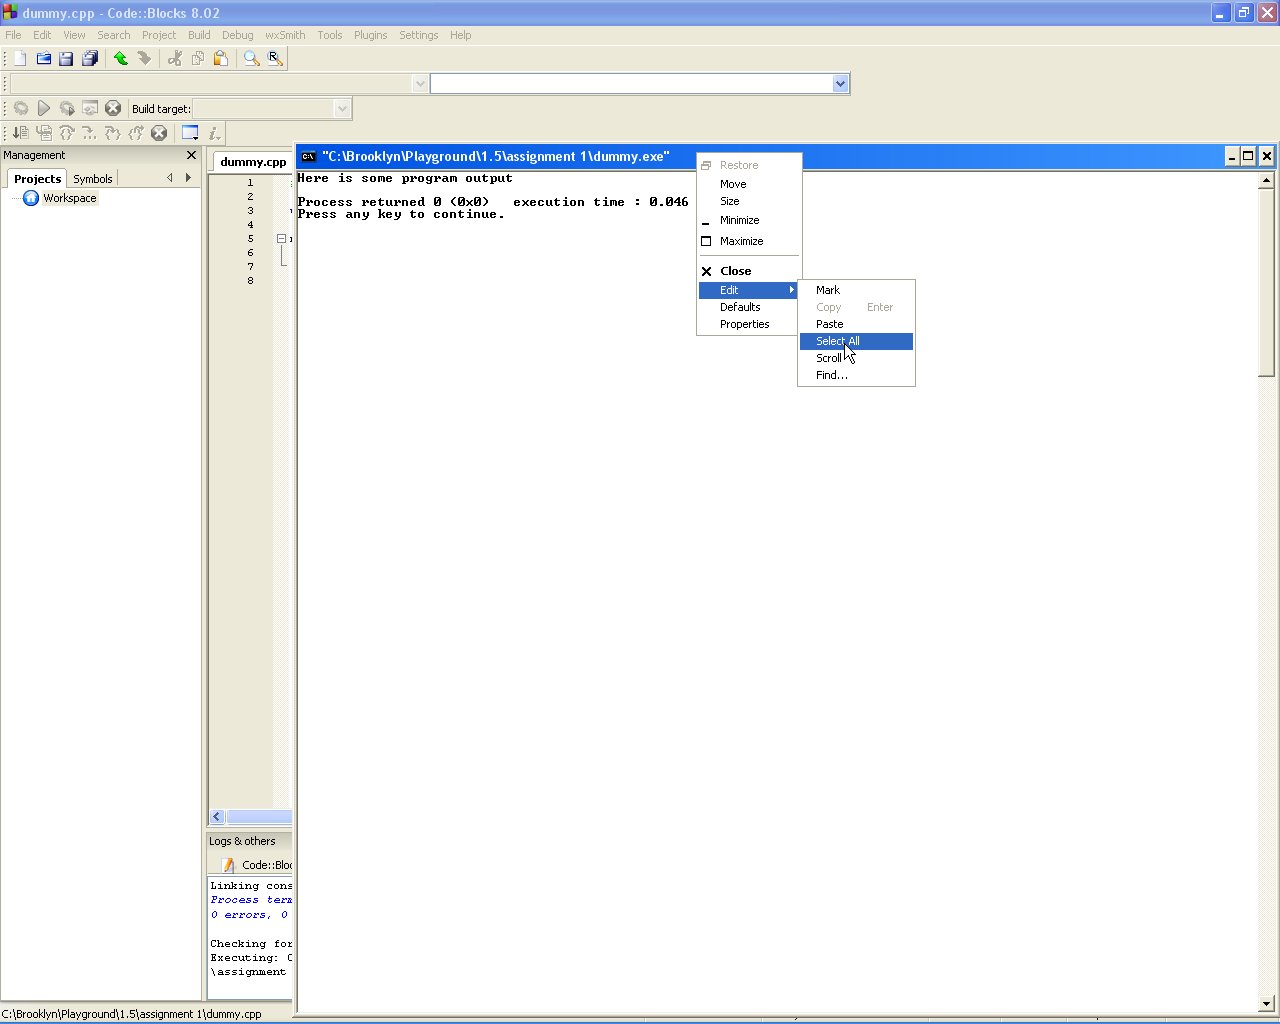1280x1024 pixels.
Task: Select Properties in console system menu
Action: coord(748,324)
